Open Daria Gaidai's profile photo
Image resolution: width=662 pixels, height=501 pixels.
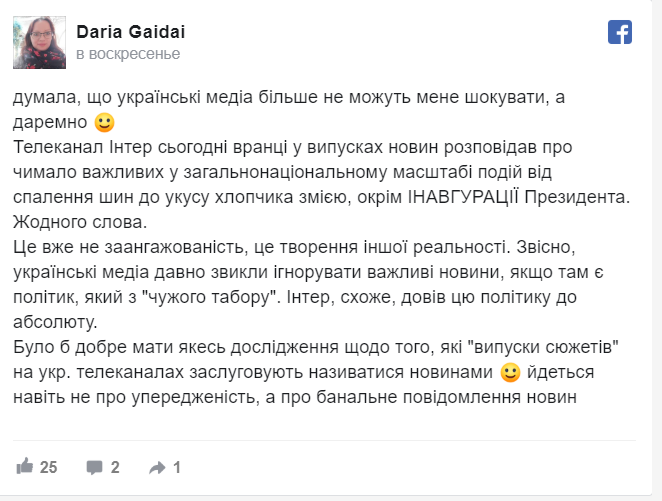click(39, 43)
